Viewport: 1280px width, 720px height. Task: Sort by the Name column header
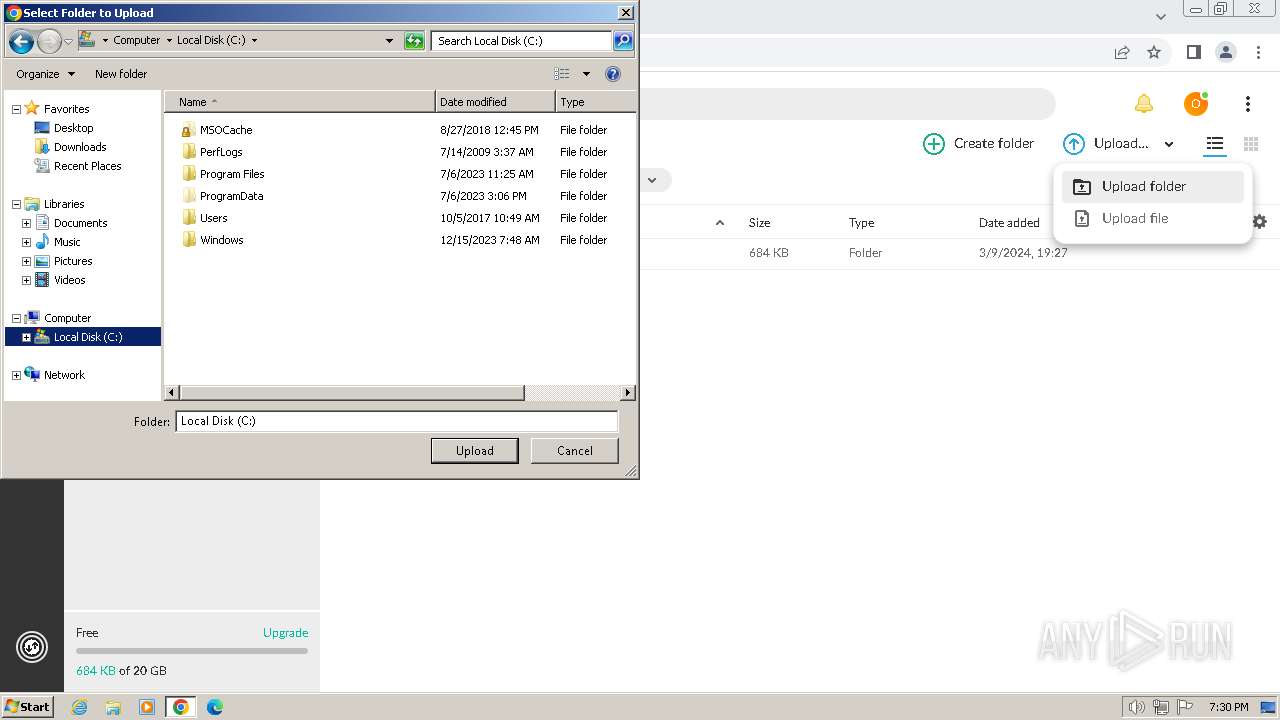300,102
